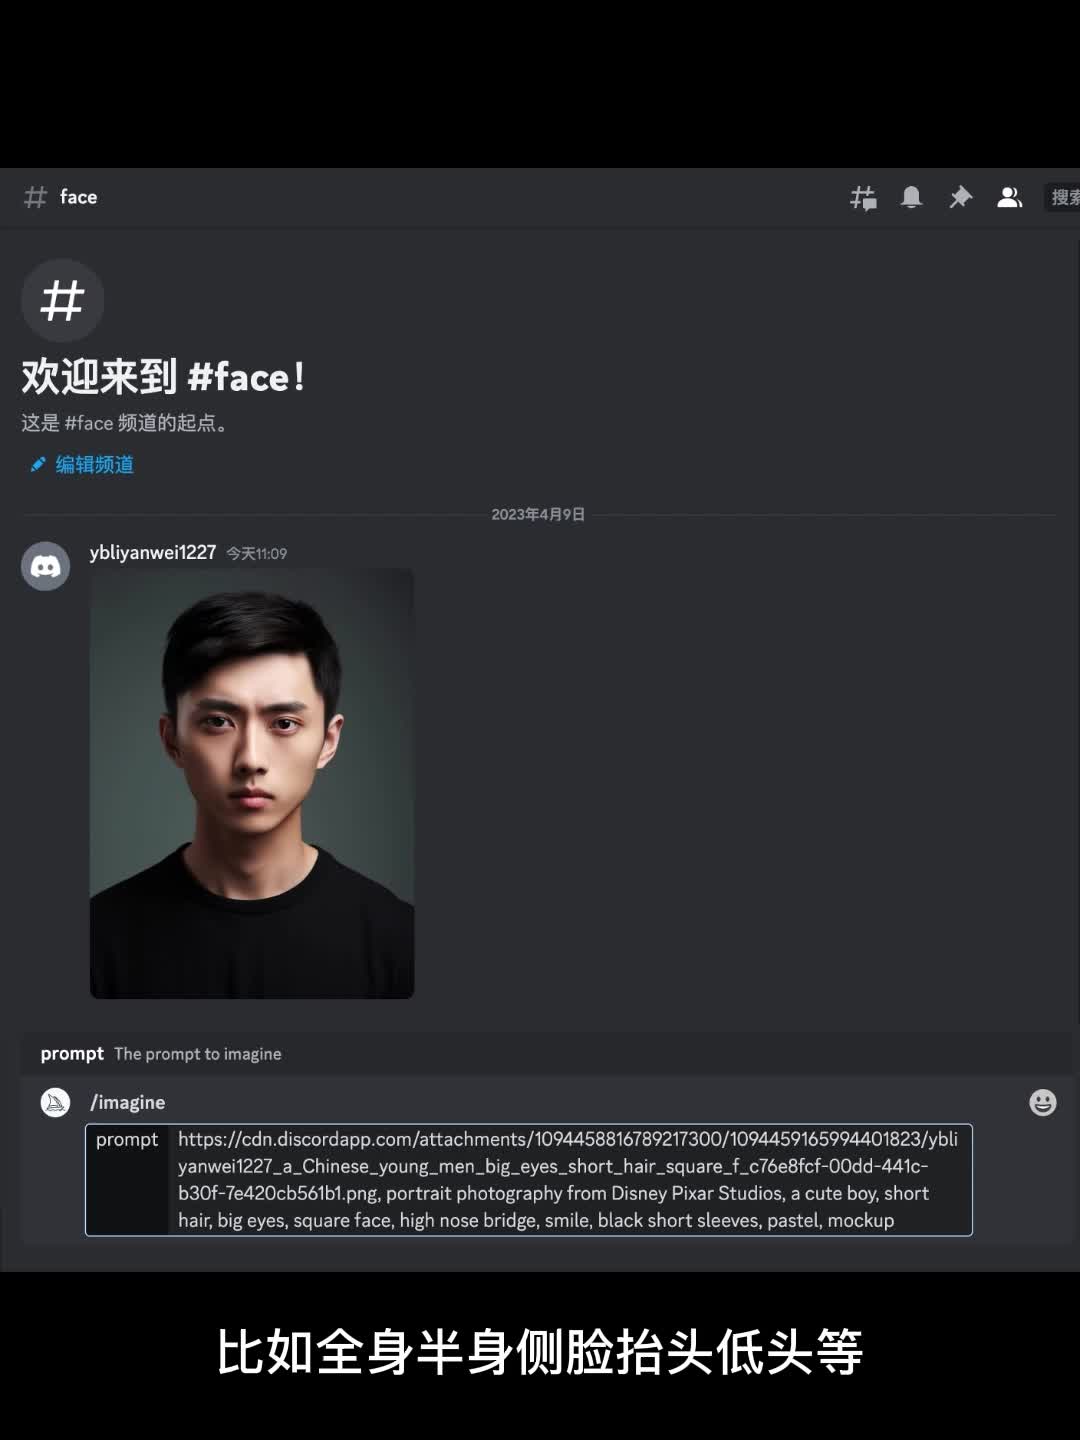Click the username ybliyanwei1227

coord(153,552)
